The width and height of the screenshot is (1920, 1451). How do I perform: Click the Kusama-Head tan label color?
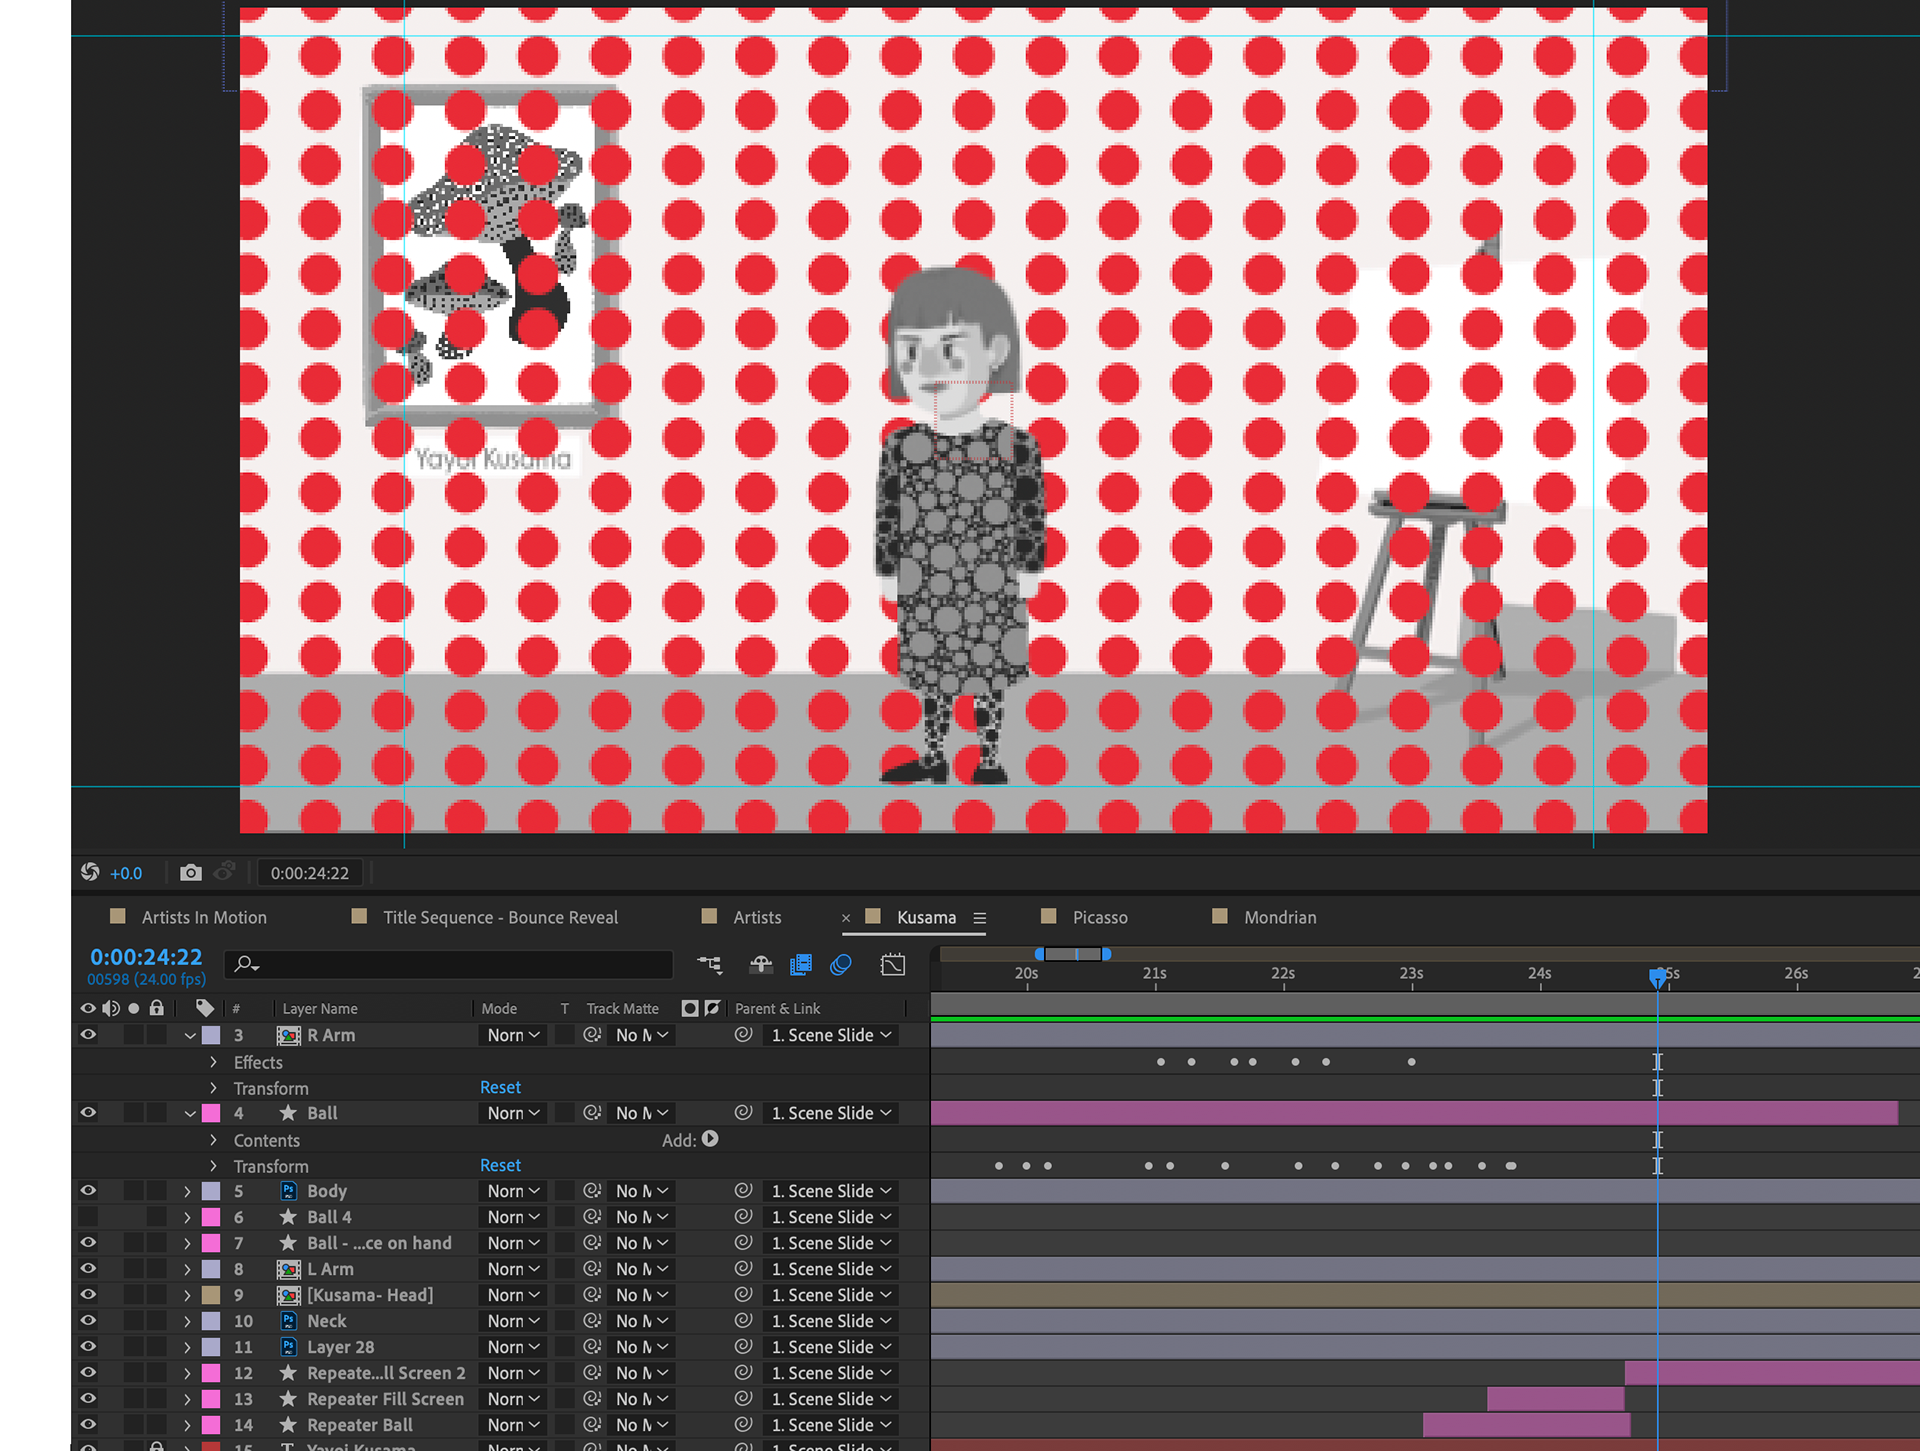[211, 1295]
